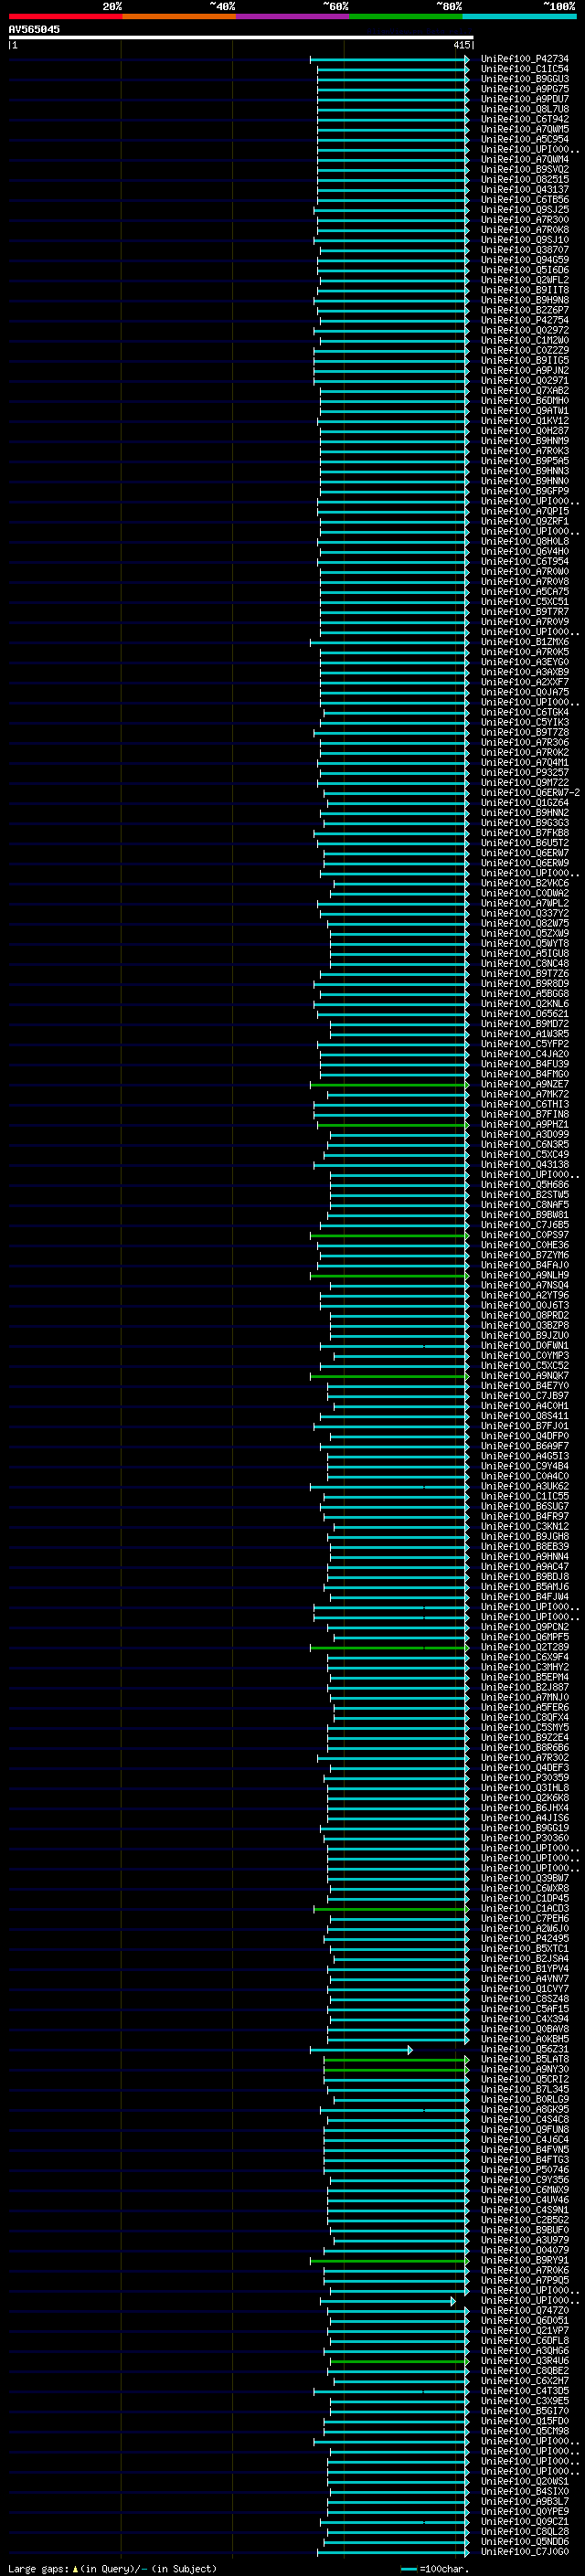Select label UniRef100_Q8PRD2
Viewport: 585px width, 2576px height.
click(x=524, y=1316)
